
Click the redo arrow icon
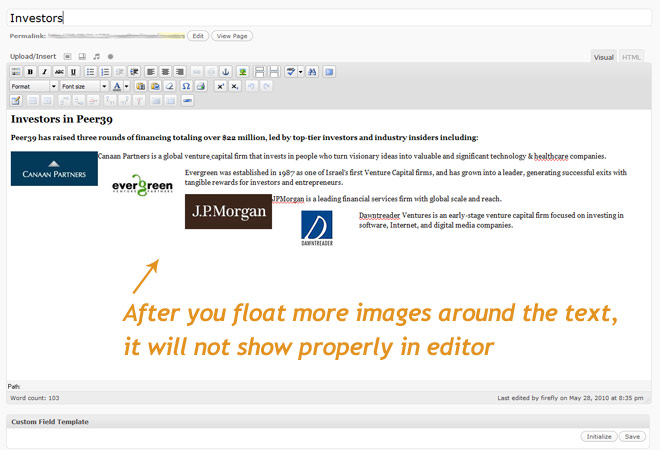coord(266,86)
